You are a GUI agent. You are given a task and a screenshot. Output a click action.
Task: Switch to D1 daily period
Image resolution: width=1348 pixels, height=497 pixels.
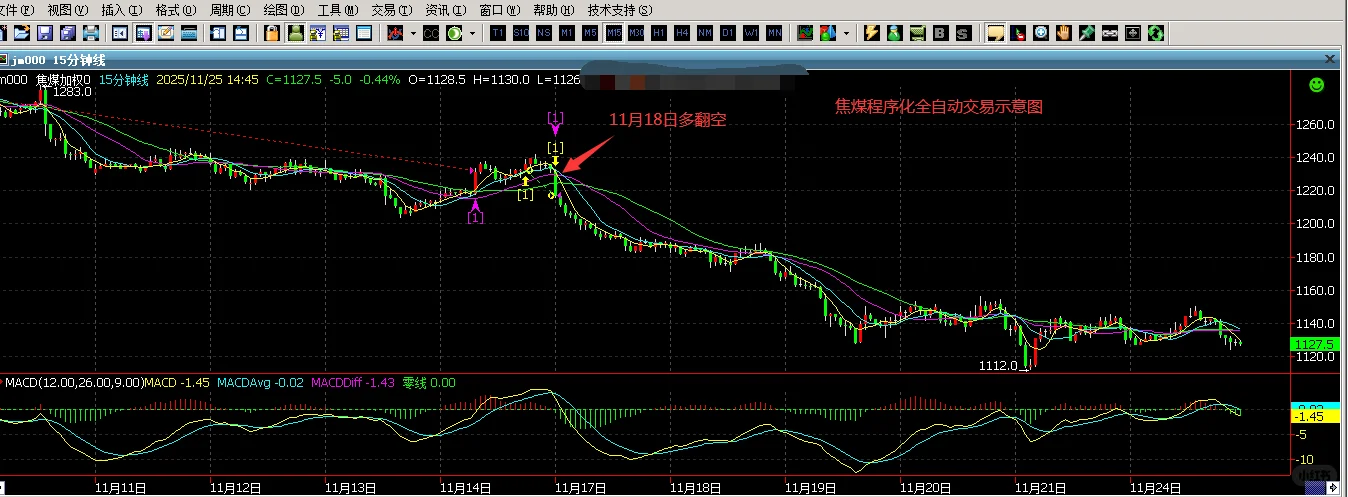(728, 33)
